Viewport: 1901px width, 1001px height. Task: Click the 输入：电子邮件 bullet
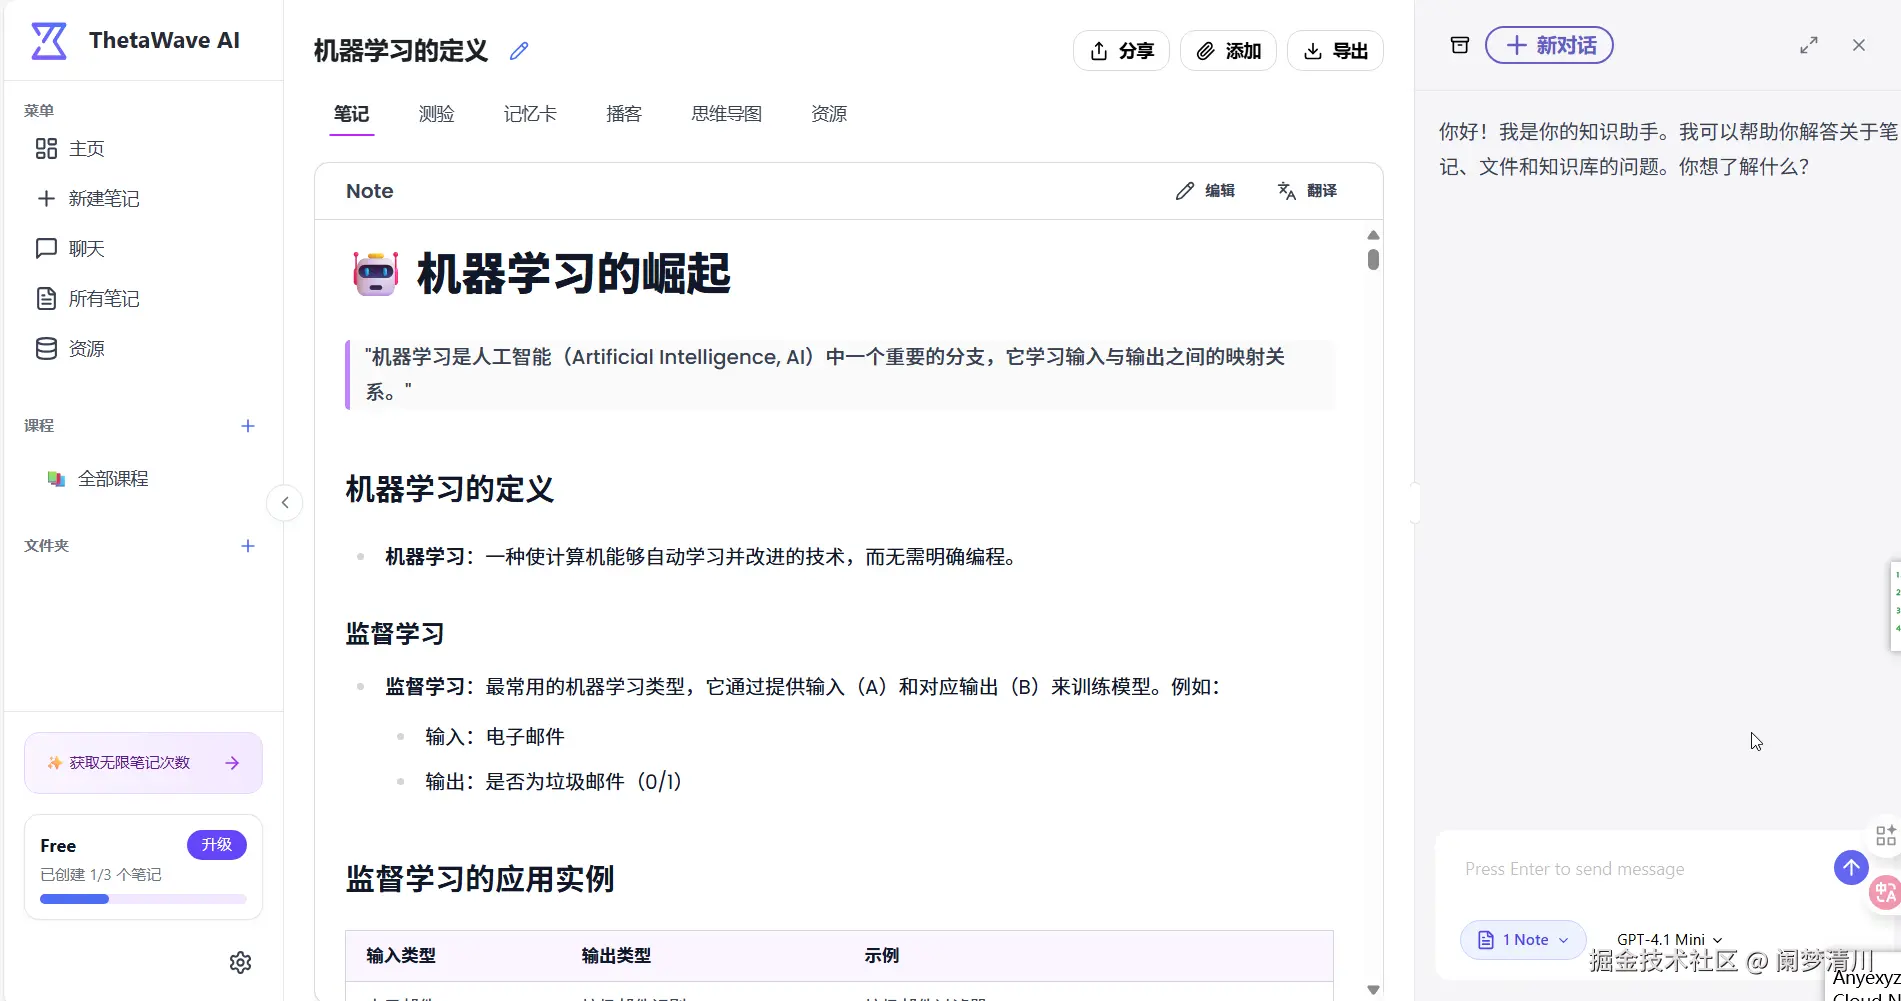(x=495, y=737)
